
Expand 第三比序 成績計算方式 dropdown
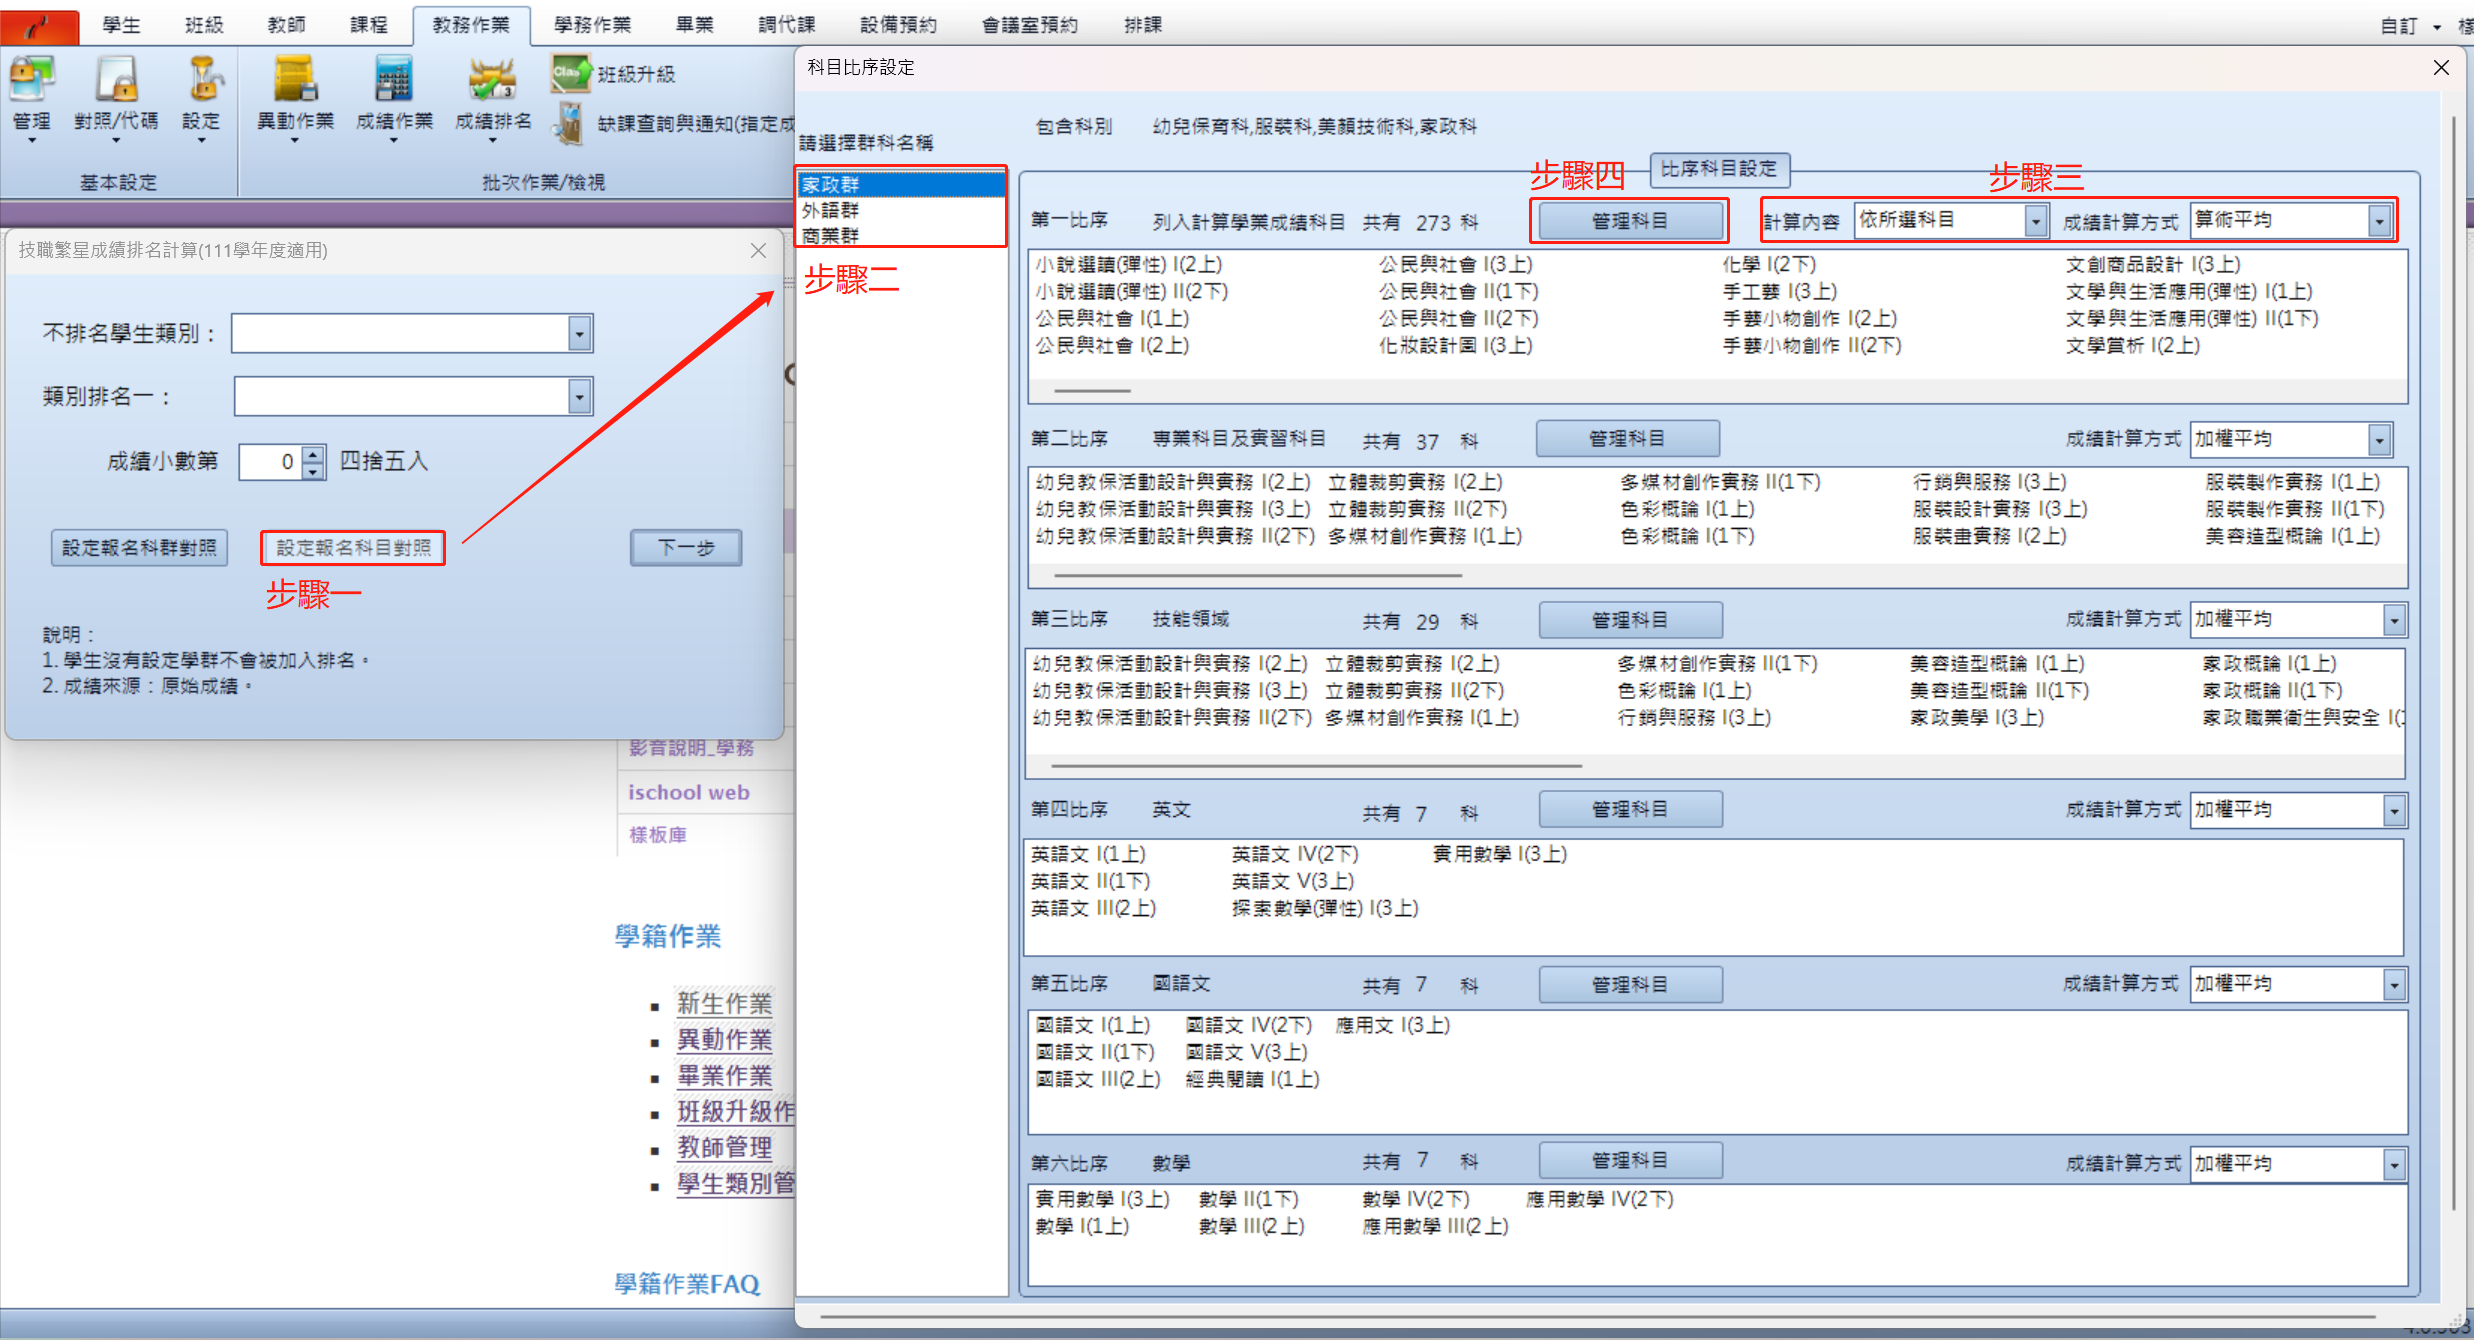click(2394, 620)
